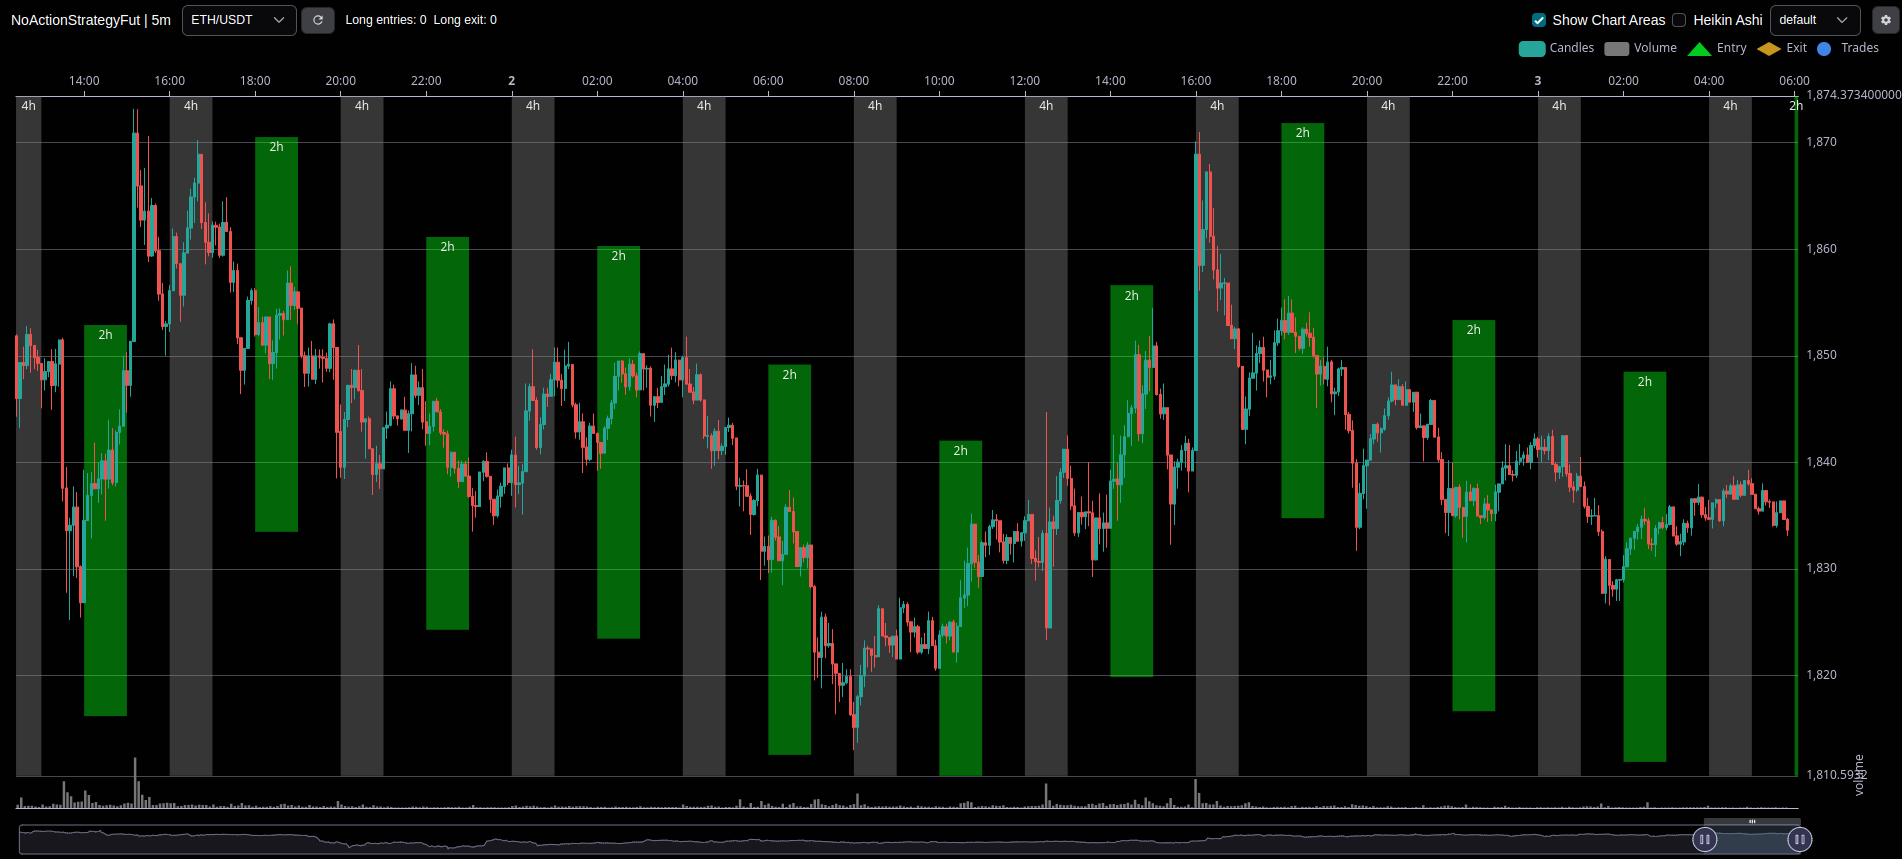Click the refresh chart button
Viewport: 1902px width, 859px height.
pos(318,20)
